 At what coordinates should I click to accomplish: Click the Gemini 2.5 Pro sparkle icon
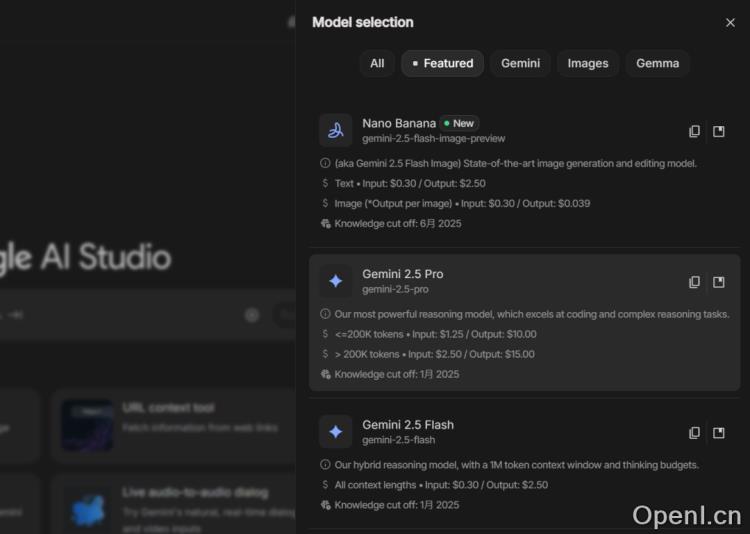click(x=336, y=281)
